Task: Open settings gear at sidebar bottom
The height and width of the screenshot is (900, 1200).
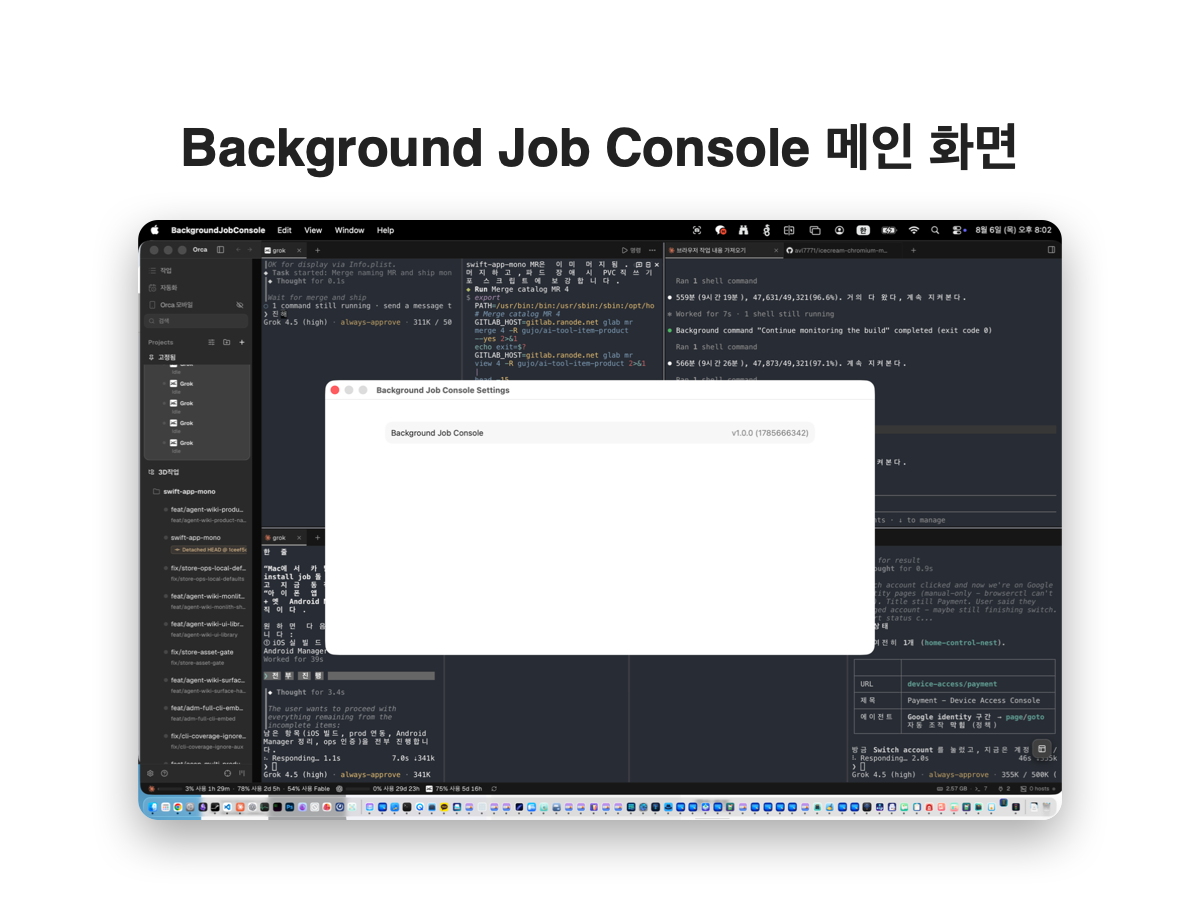Action: 151,773
